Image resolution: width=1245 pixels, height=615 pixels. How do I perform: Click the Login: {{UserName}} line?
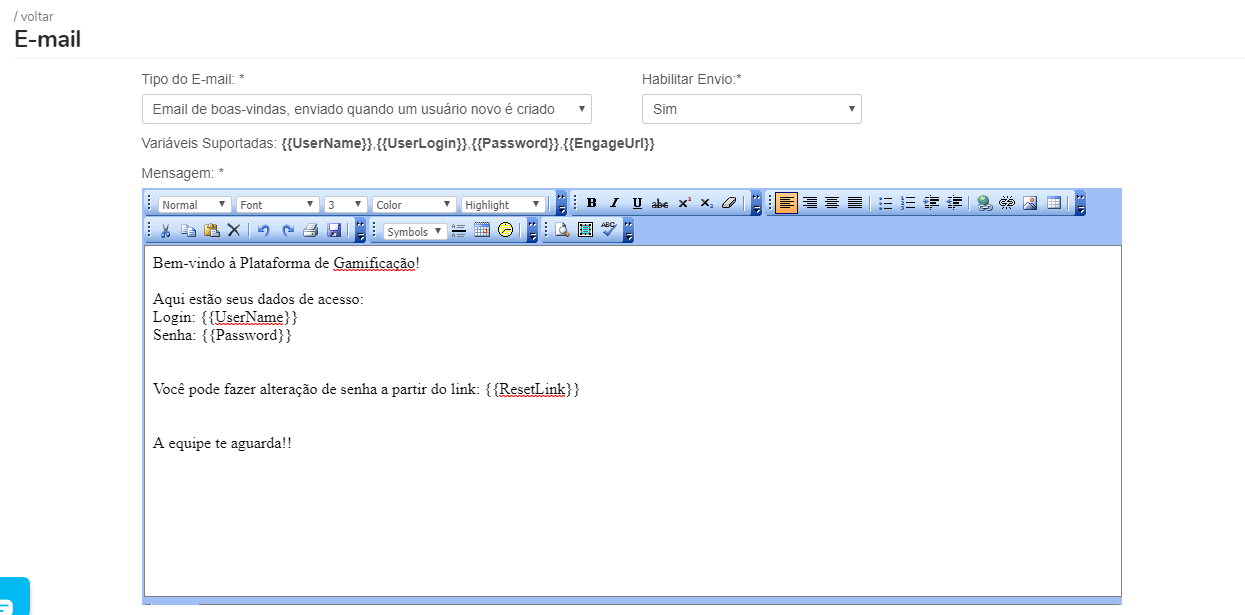click(x=225, y=317)
